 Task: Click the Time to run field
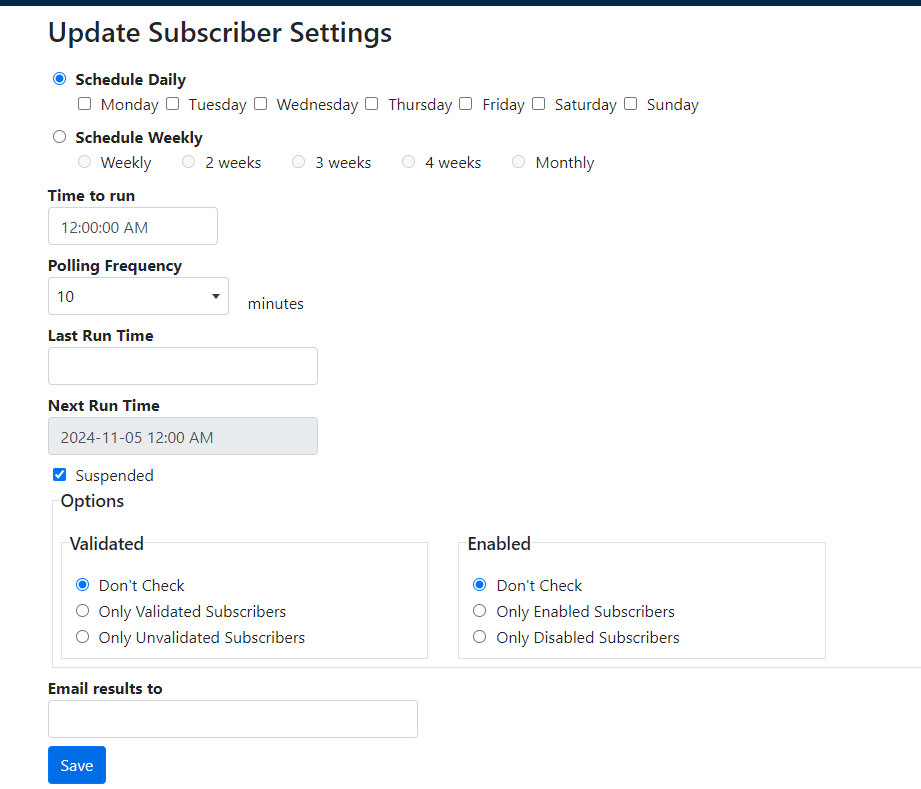[x=132, y=226]
